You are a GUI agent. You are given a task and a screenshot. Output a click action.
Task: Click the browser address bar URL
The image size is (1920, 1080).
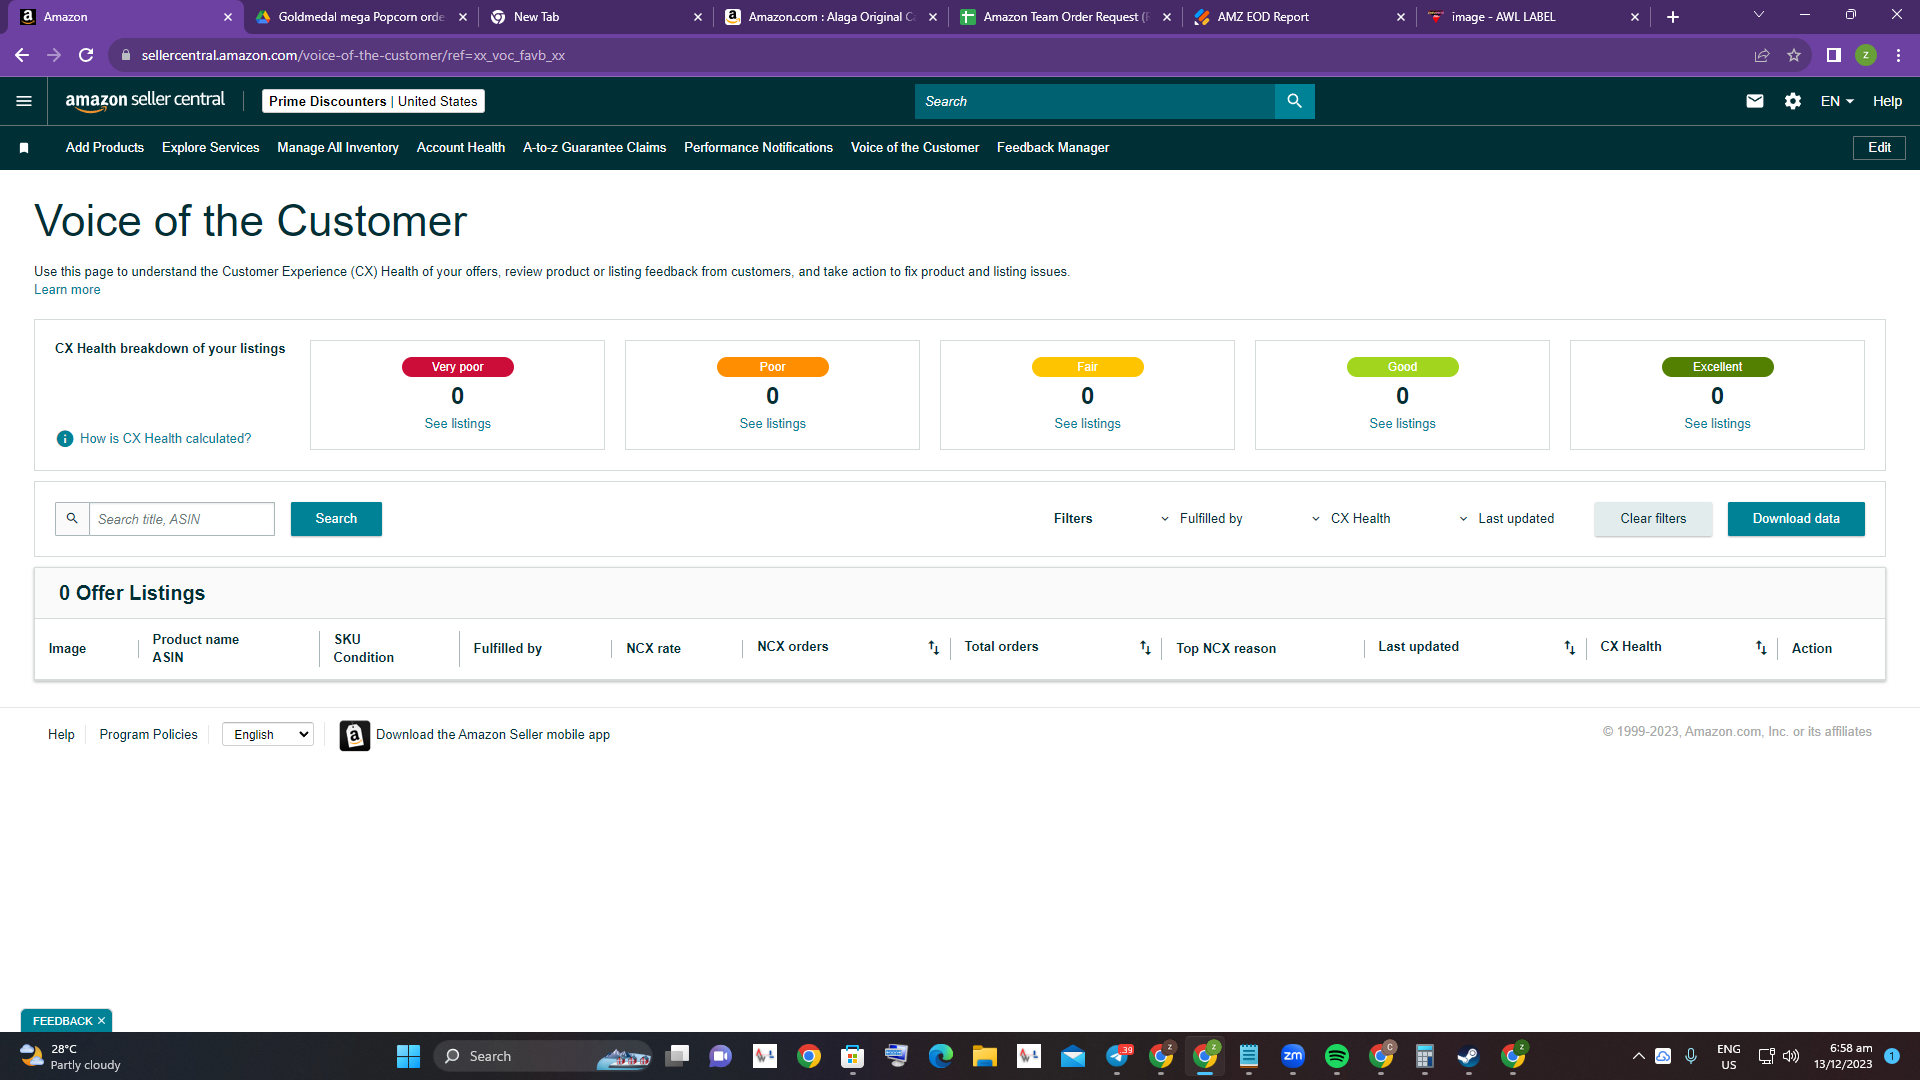[353, 55]
